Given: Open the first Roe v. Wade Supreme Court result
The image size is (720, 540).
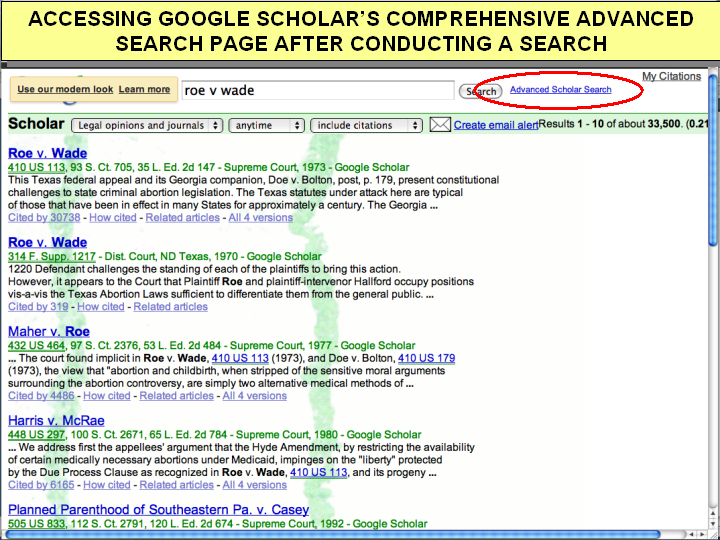Looking at the screenshot, I should (x=47, y=153).
